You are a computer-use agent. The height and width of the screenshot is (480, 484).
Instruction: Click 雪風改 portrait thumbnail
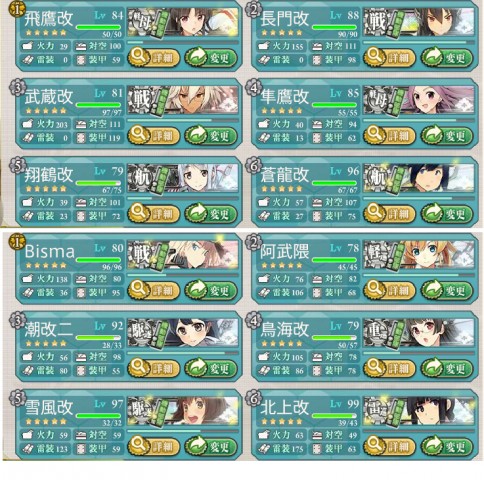point(183,411)
